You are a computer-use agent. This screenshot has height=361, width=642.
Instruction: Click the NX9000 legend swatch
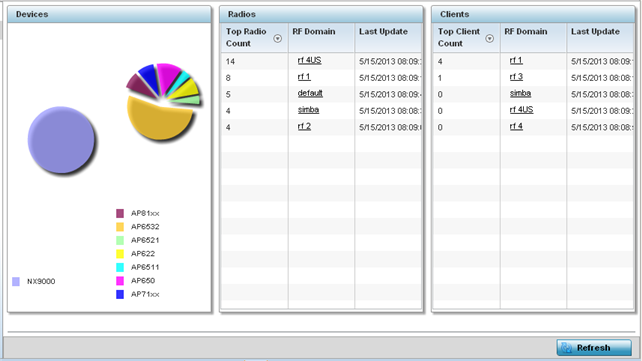coord(16,281)
